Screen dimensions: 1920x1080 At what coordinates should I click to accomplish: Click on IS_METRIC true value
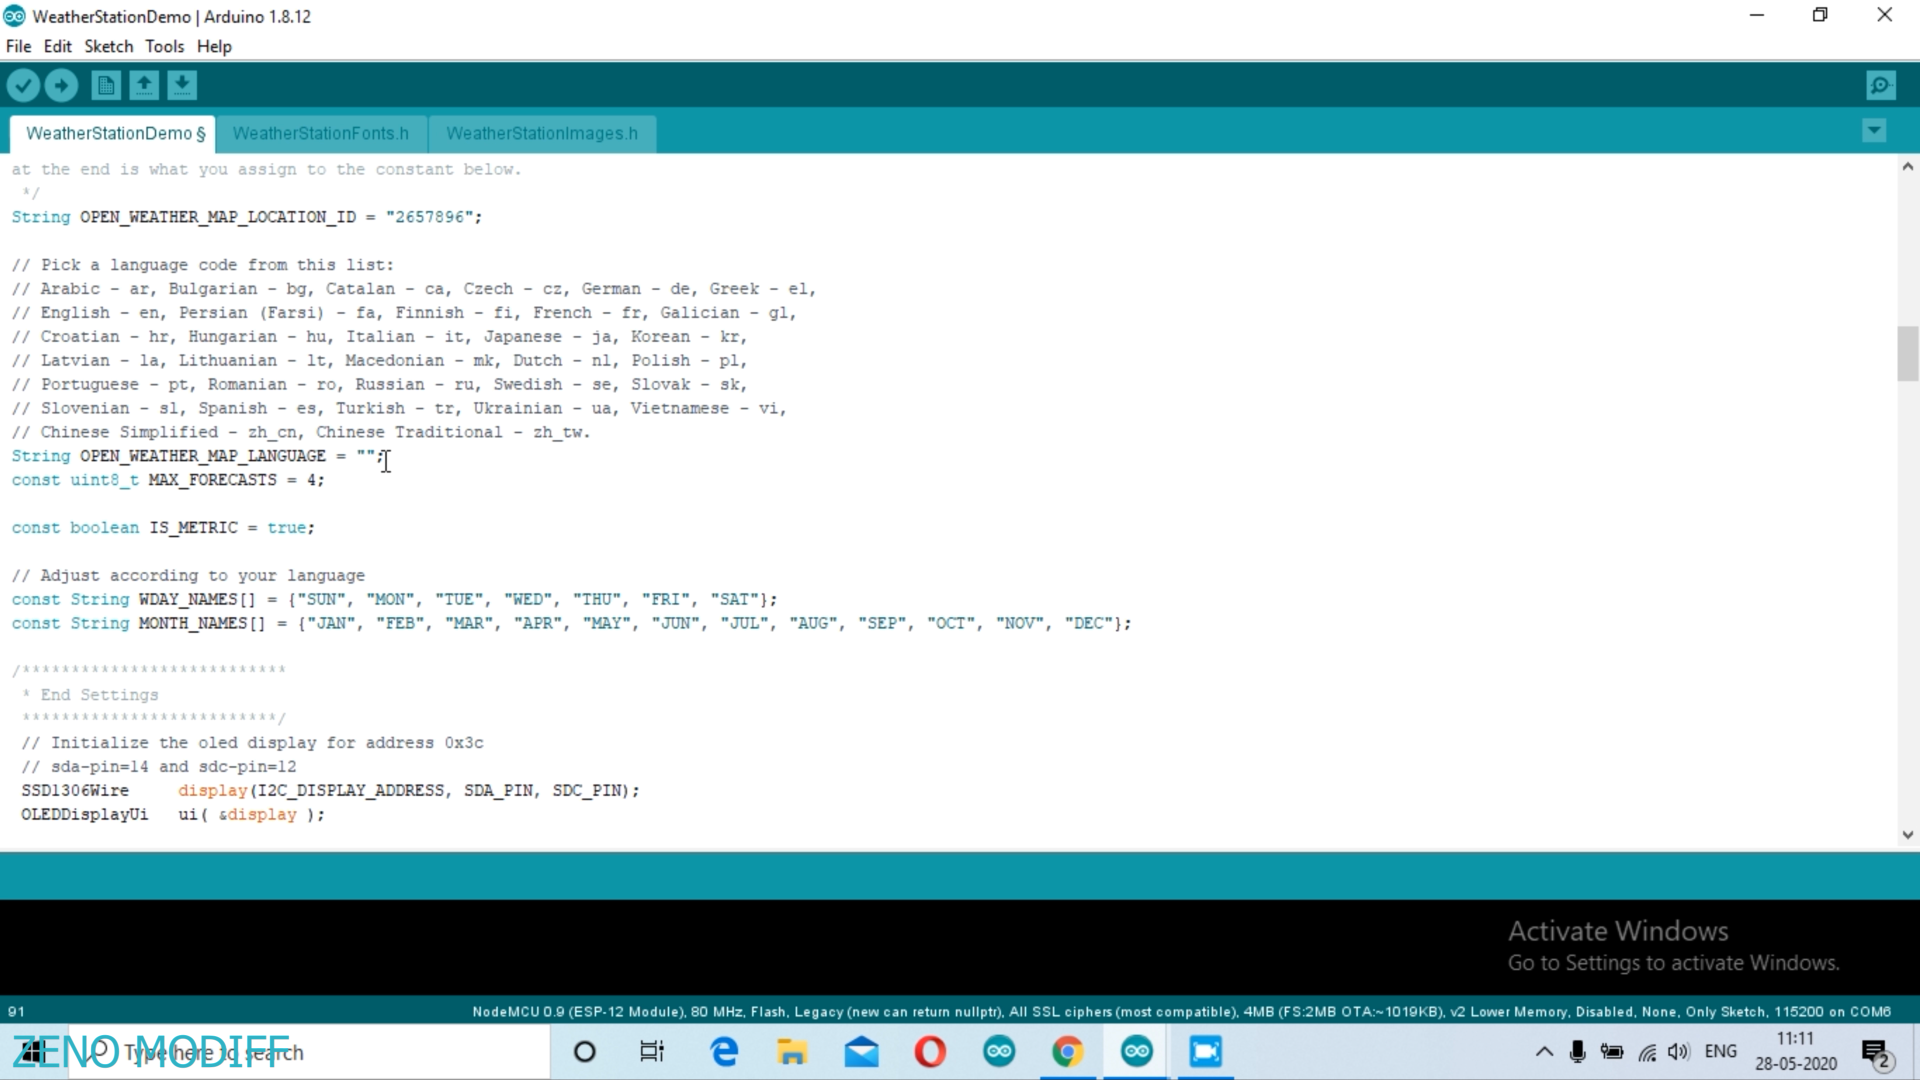tap(286, 528)
